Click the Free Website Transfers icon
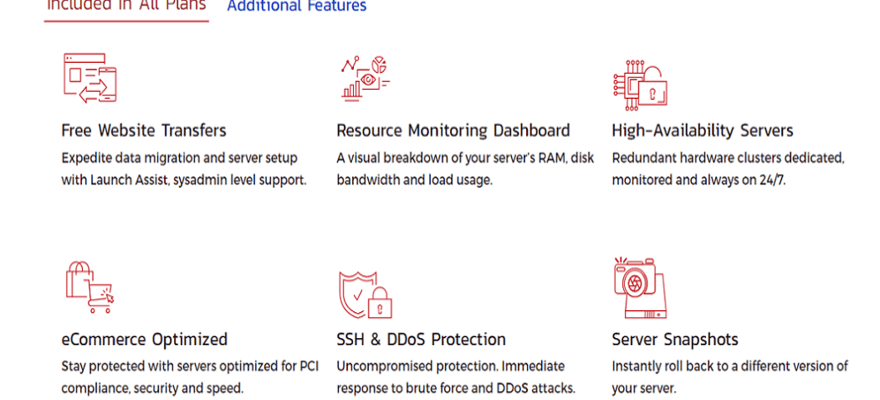Viewport: 880px width, 400px height. tap(90, 78)
